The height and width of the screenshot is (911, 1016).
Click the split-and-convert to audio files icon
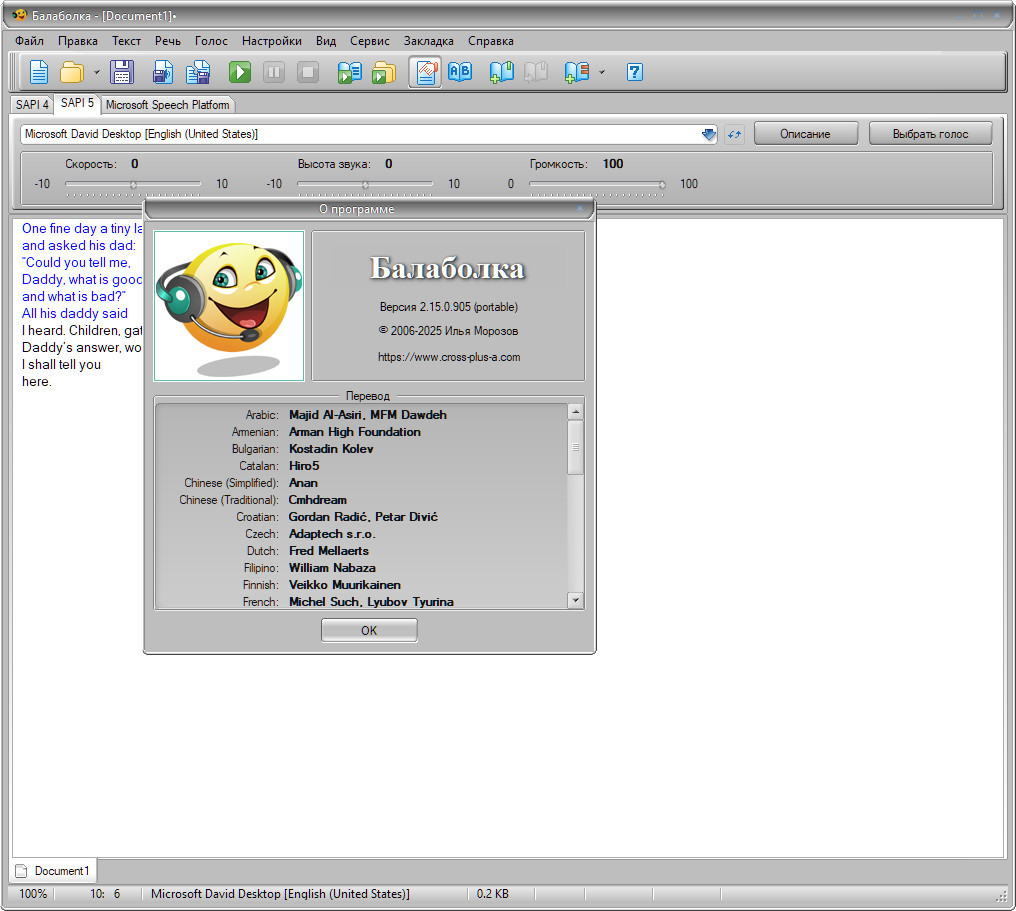click(198, 72)
